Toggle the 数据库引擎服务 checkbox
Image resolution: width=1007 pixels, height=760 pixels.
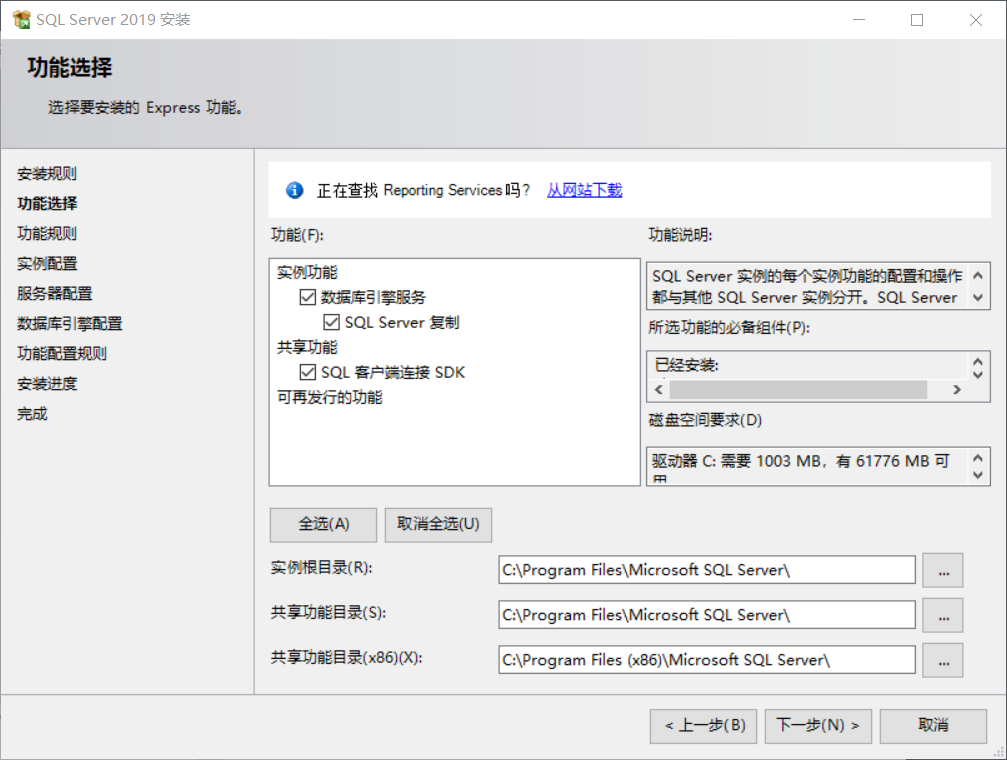coord(308,297)
